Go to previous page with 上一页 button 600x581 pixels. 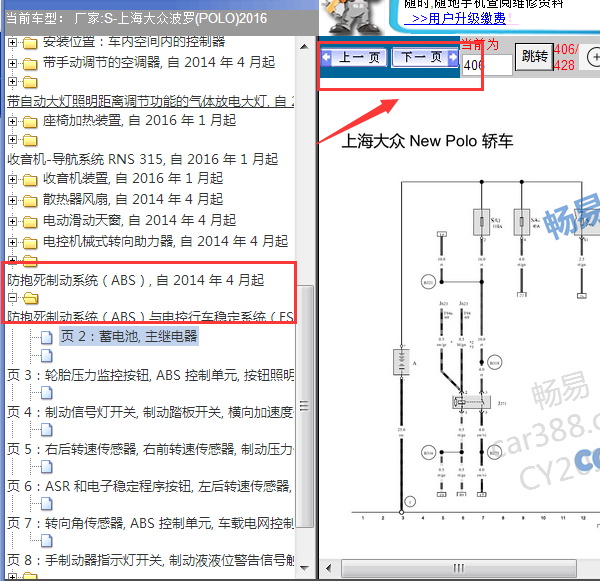353,57
